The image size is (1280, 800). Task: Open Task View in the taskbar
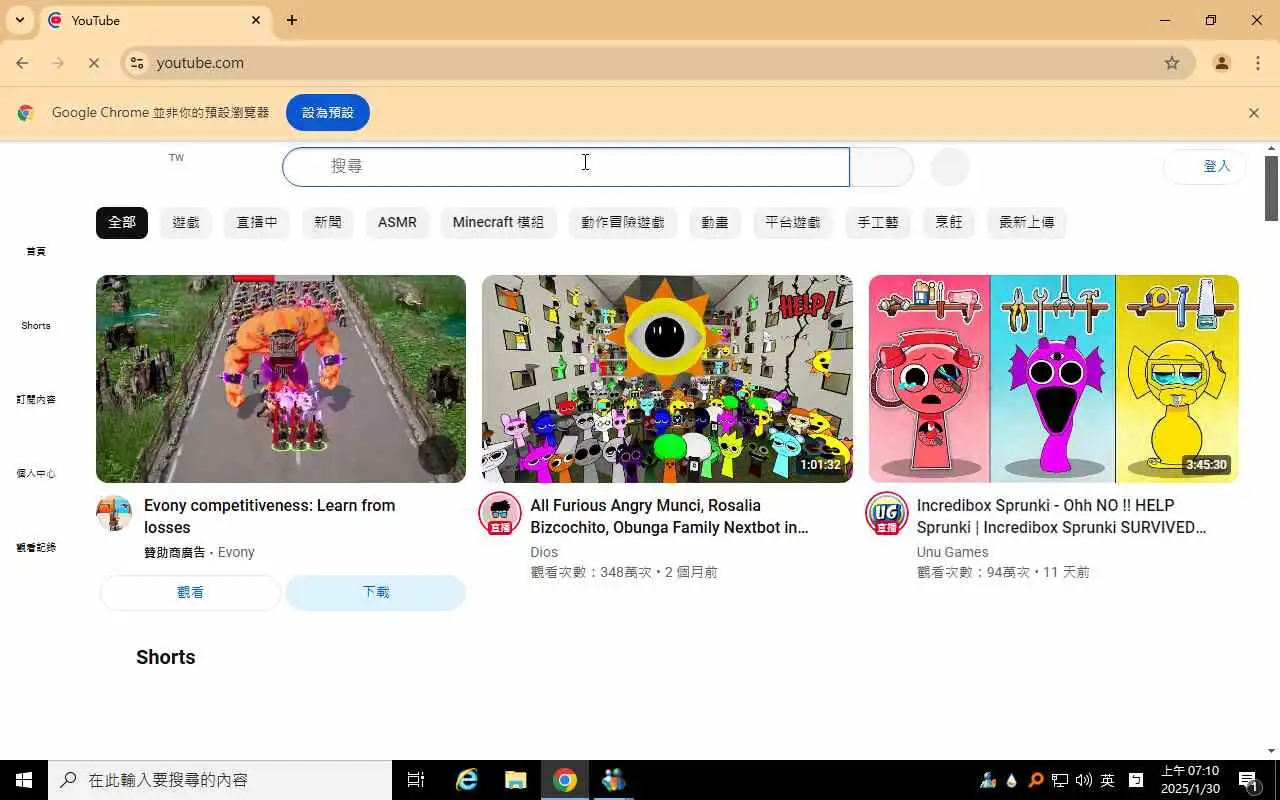[x=416, y=780]
